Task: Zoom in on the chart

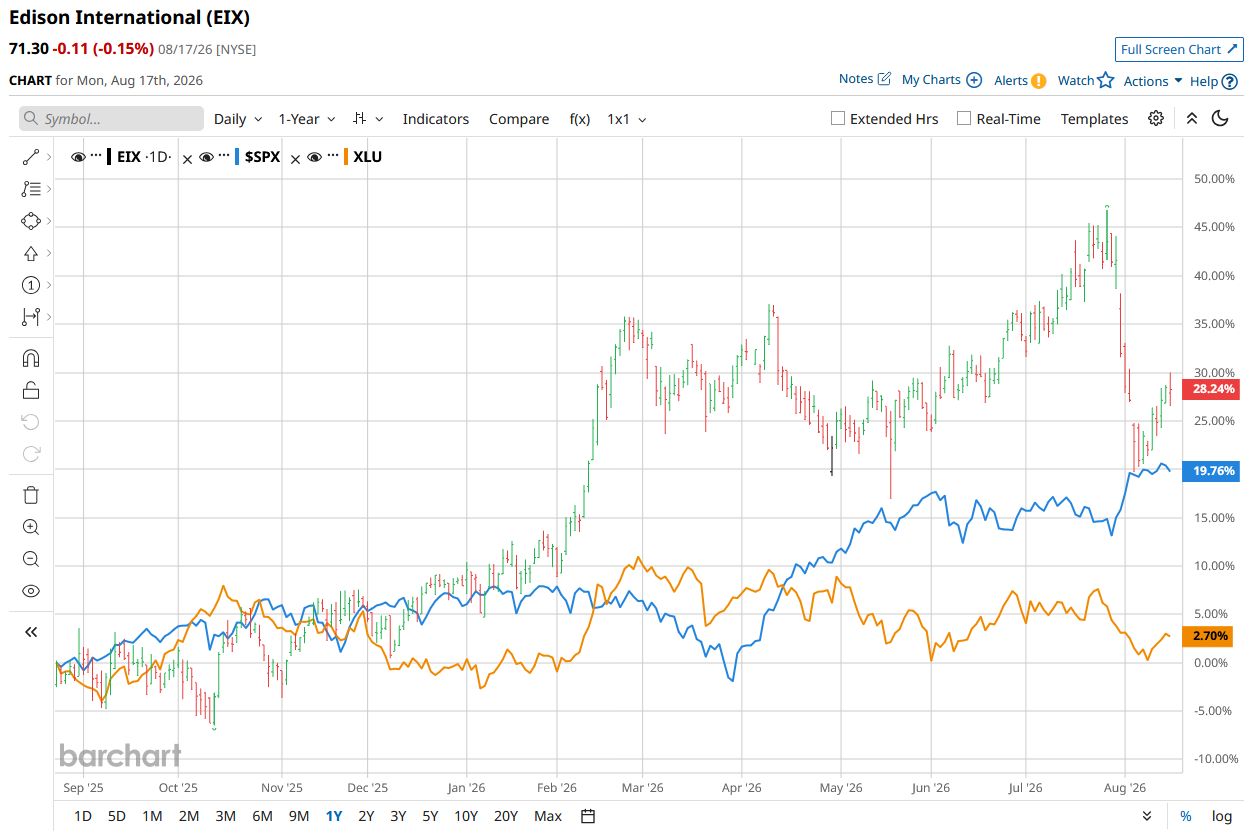Action: pyautogui.click(x=30, y=527)
